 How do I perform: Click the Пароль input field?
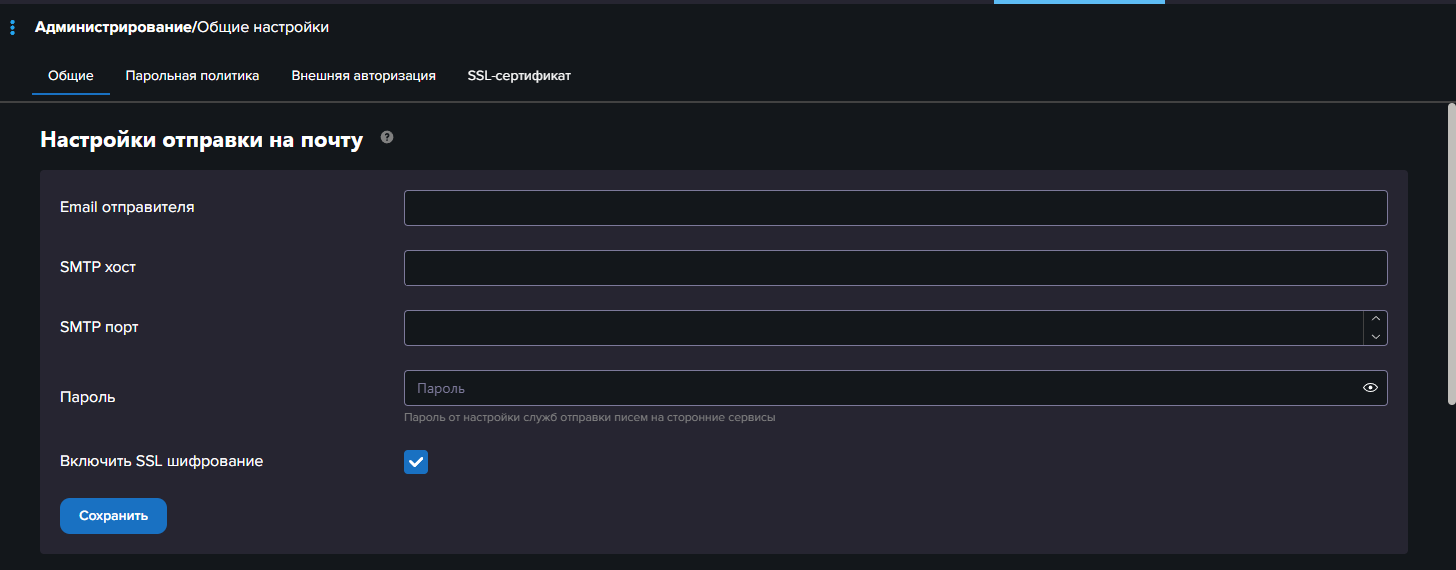[880, 388]
